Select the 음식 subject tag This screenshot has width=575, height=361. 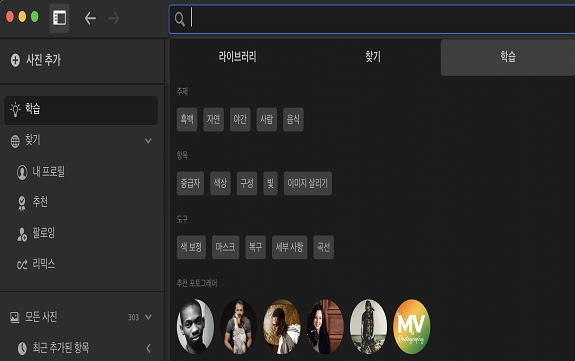(293, 120)
